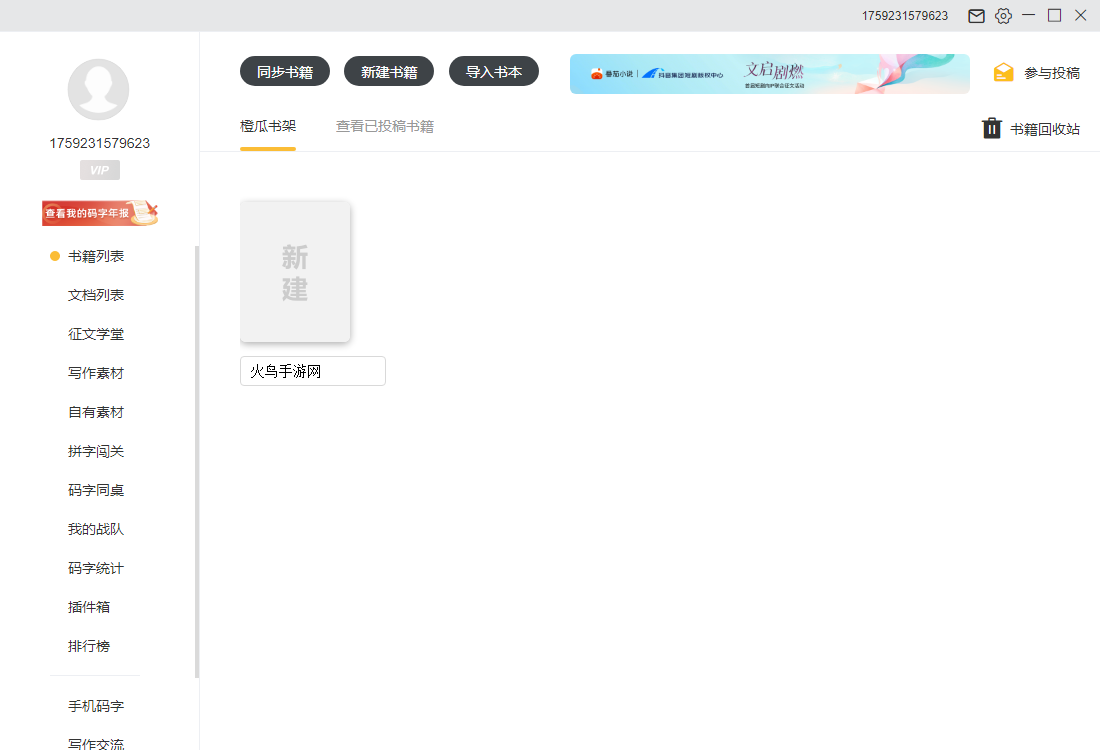This screenshot has width=1100, height=750.
Task: Select 书籍列表 in the sidebar
Action: click(x=96, y=256)
